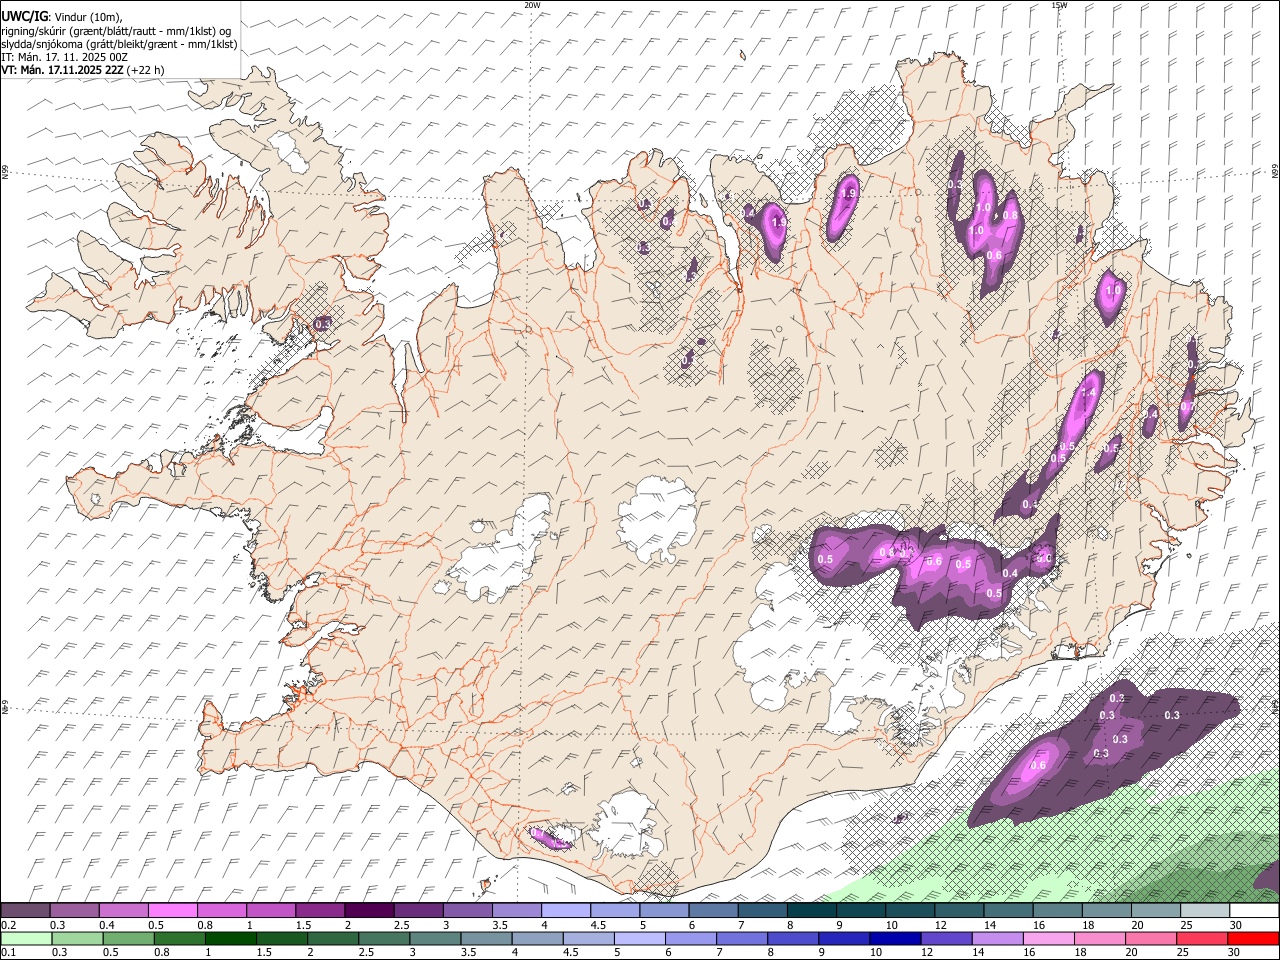Image resolution: width=1280 pixels, height=960 pixels.
Task: Select the light pink 16 swatch, lower legend
Action: click(1048, 939)
